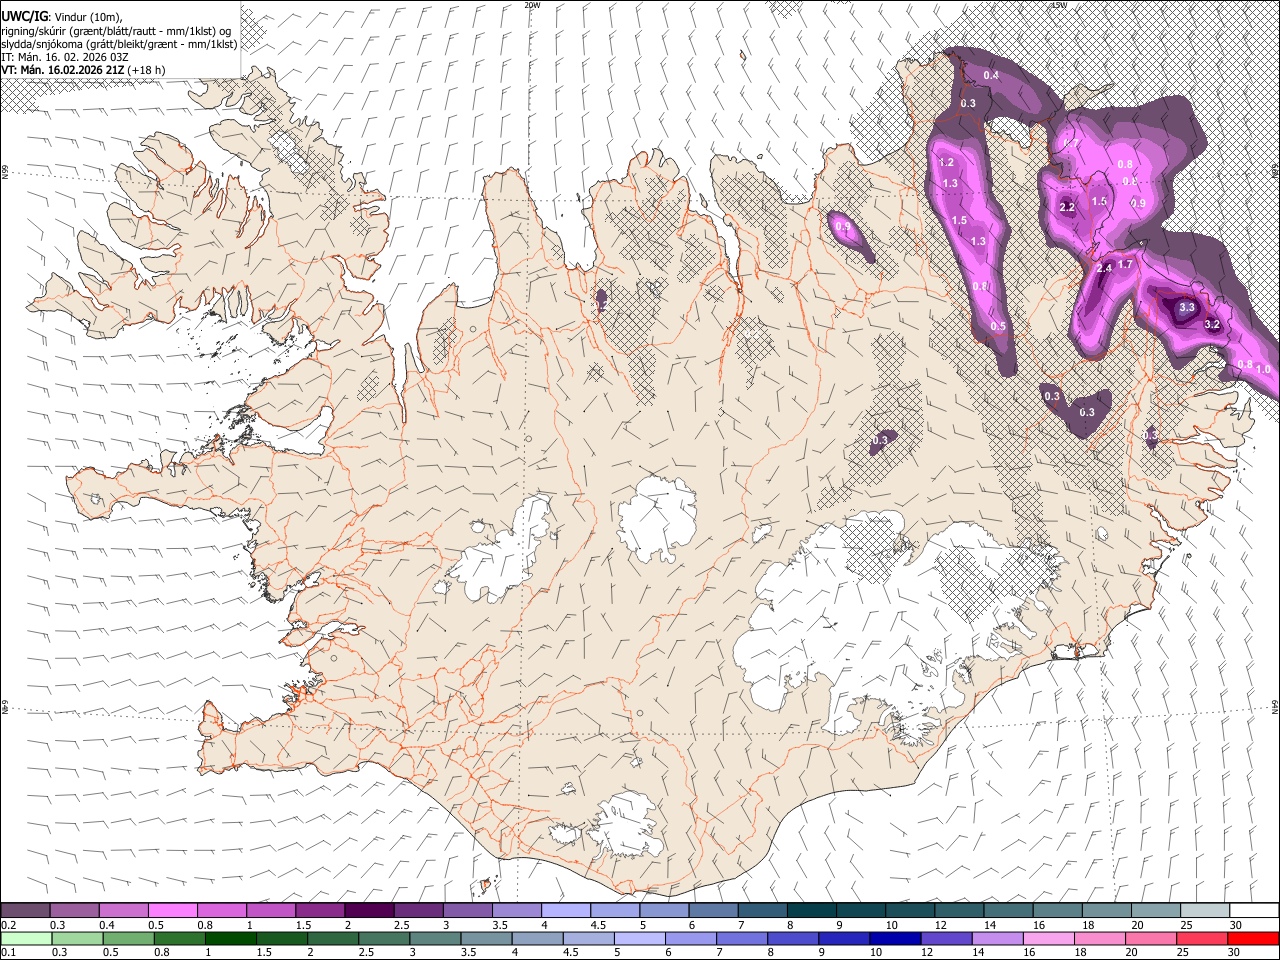The height and width of the screenshot is (960, 1280).
Task: Pick the bright red rain swatch after 30
Action: coord(1254,938)
